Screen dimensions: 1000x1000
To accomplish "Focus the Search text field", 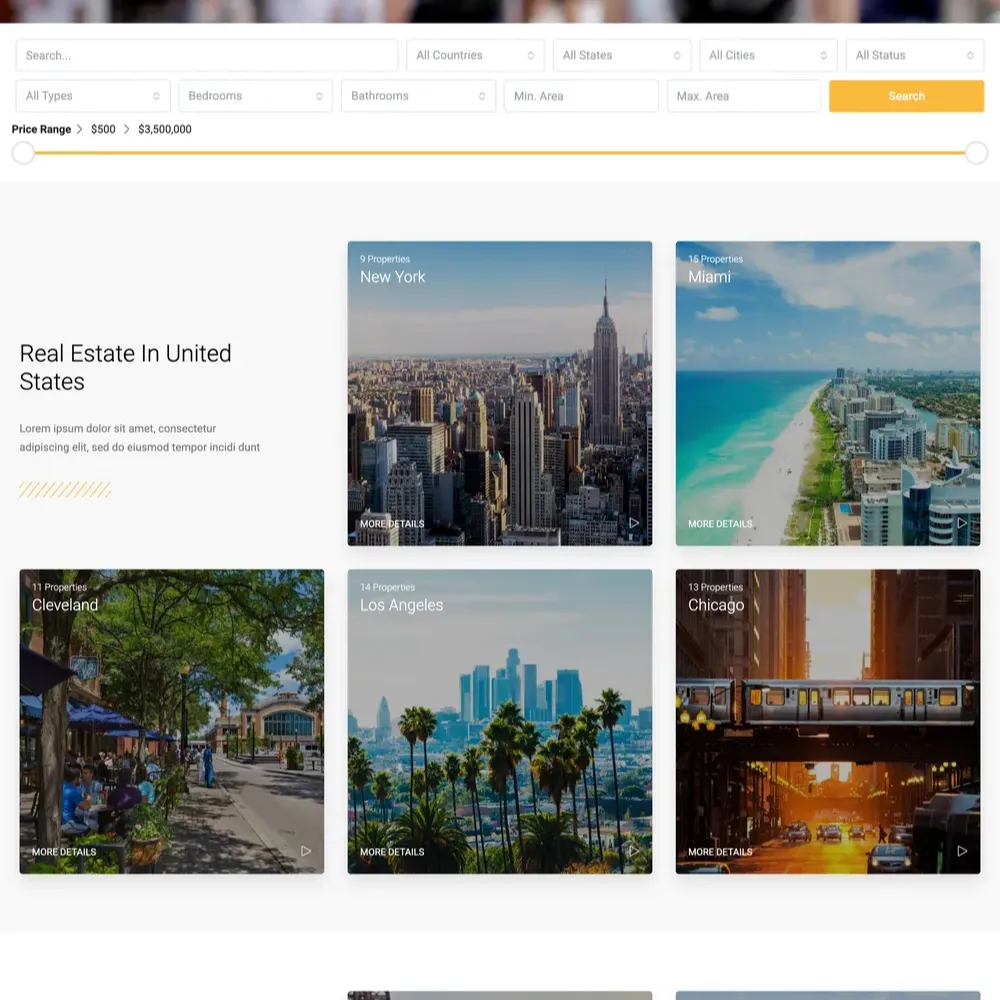I will coord(207,55).
